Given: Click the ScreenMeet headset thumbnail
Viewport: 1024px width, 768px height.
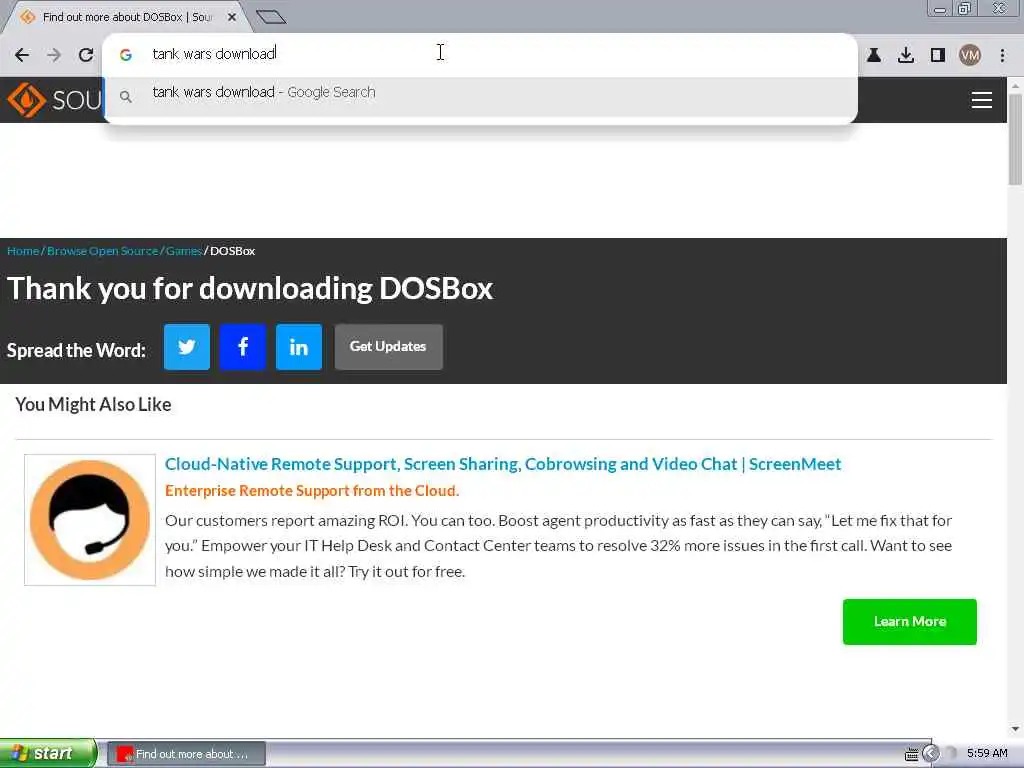Looking at the screenshot, I should pos(90,520).
